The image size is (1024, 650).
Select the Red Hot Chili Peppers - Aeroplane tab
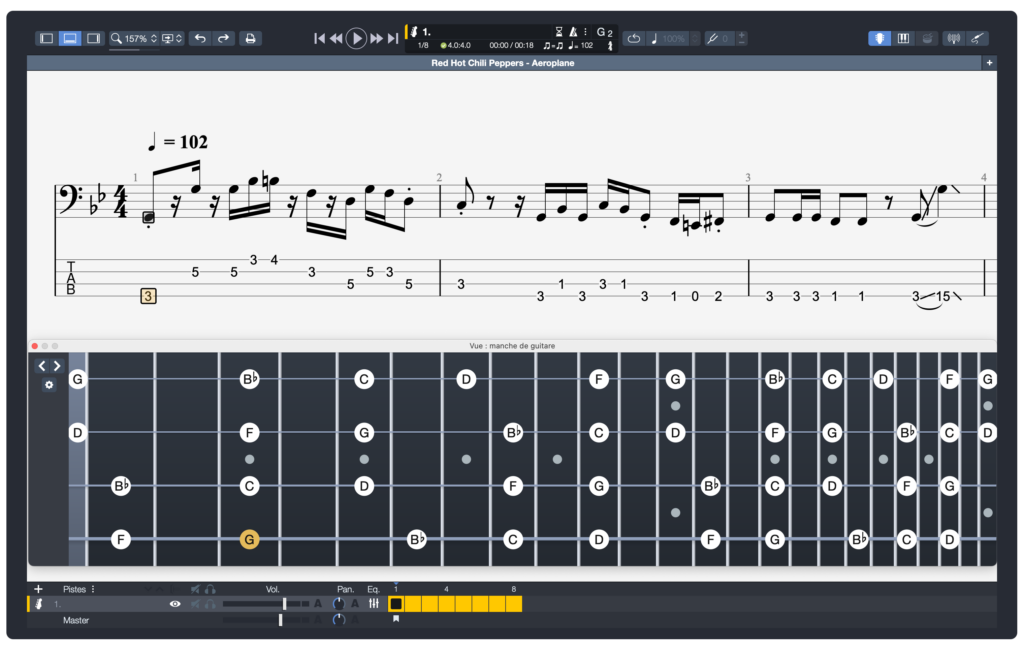click(503, 63)
